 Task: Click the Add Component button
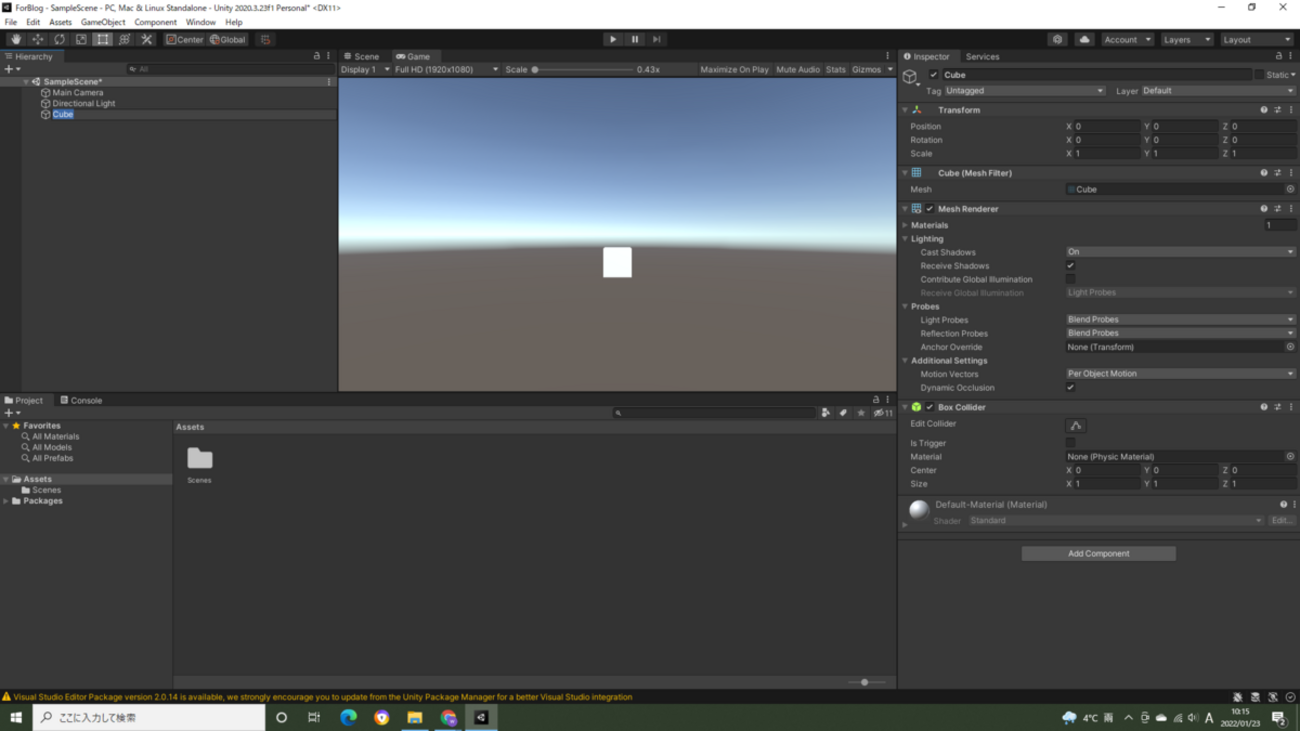tap(1098, 553)
